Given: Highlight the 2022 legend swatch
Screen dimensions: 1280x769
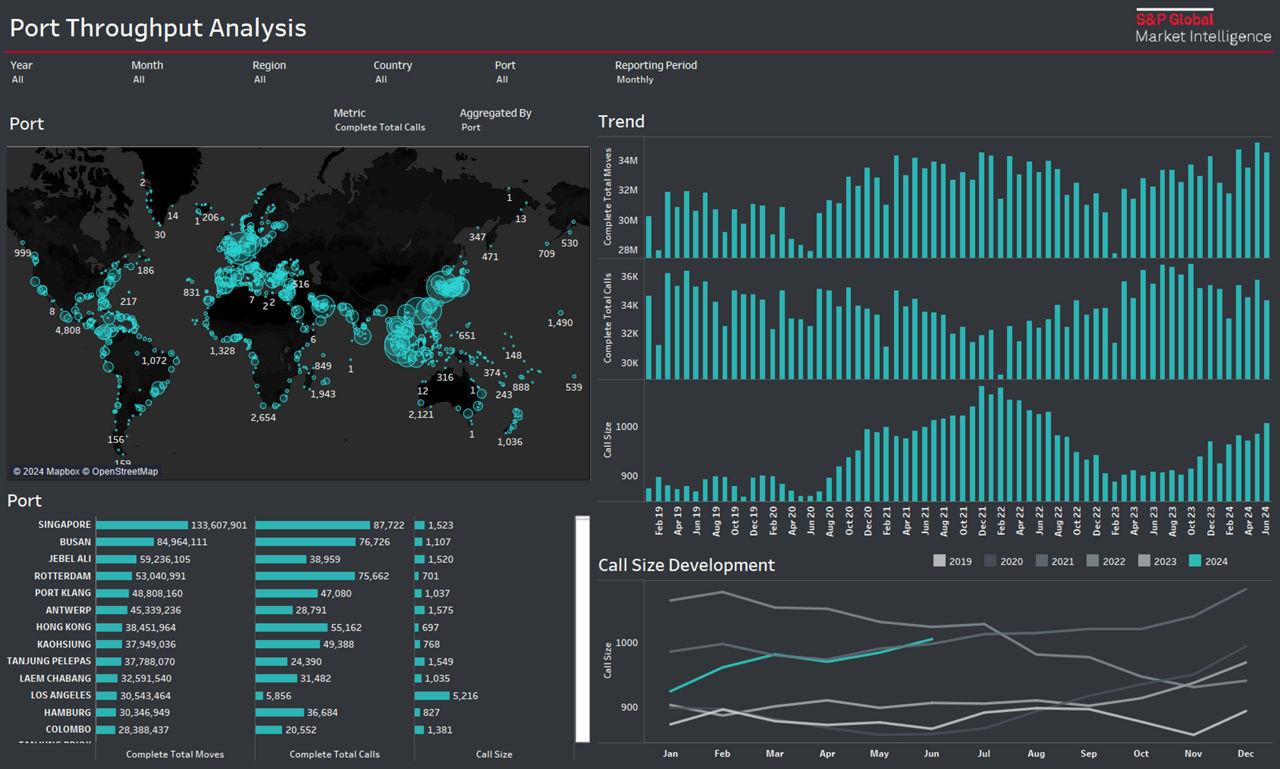Looking at the screenshot, I should tap(1093, 561).
